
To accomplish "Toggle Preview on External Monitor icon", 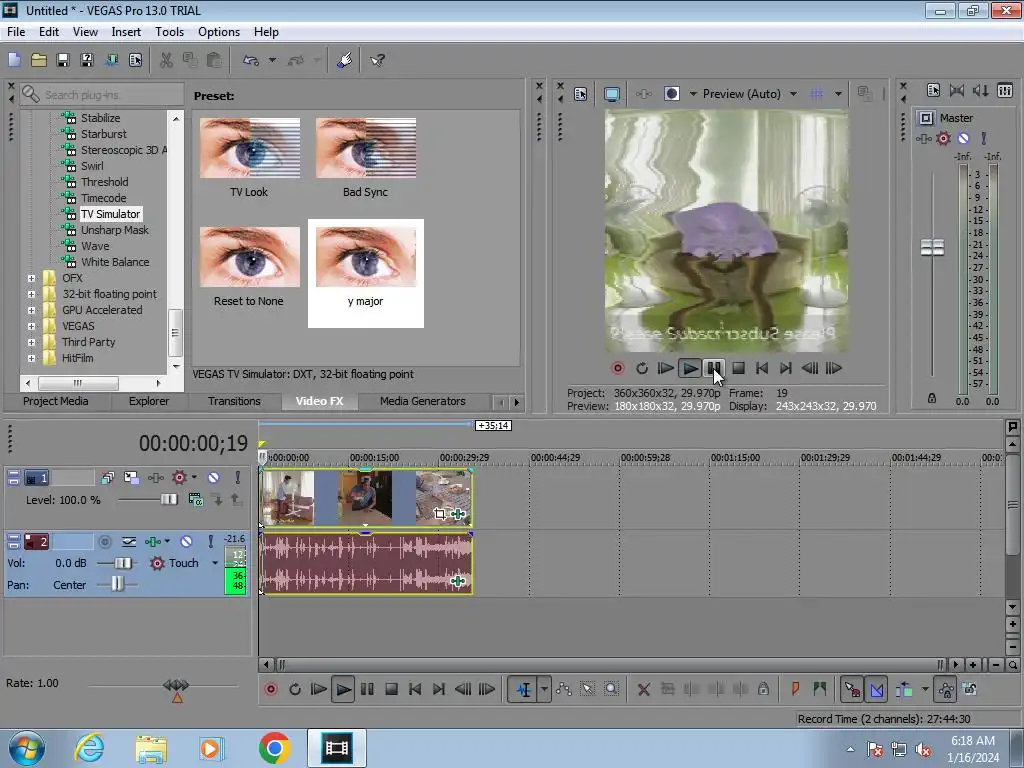I will tap(612, 94).
